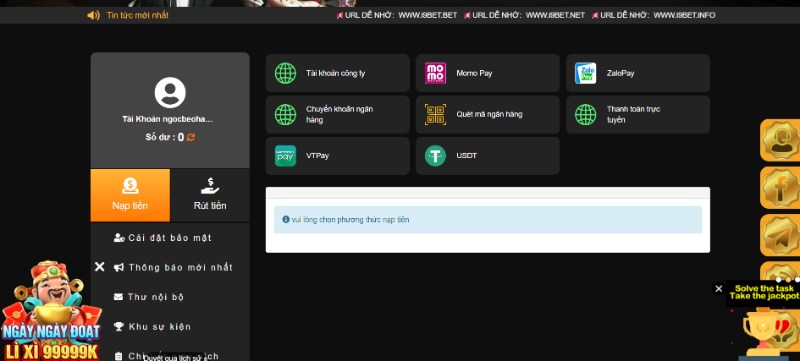Viewport: 800px width, 361px height.
Task: Close the Lì Xì promotion popup
Action: click(x=100, y=267)
